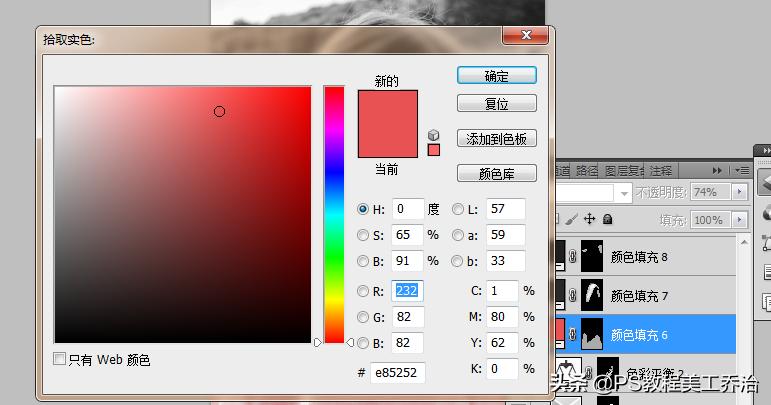The width and height of the screenshot is (771, 405).
Task: Click the mask link icon on 颜色填充 8
Action: coord(573,256)
